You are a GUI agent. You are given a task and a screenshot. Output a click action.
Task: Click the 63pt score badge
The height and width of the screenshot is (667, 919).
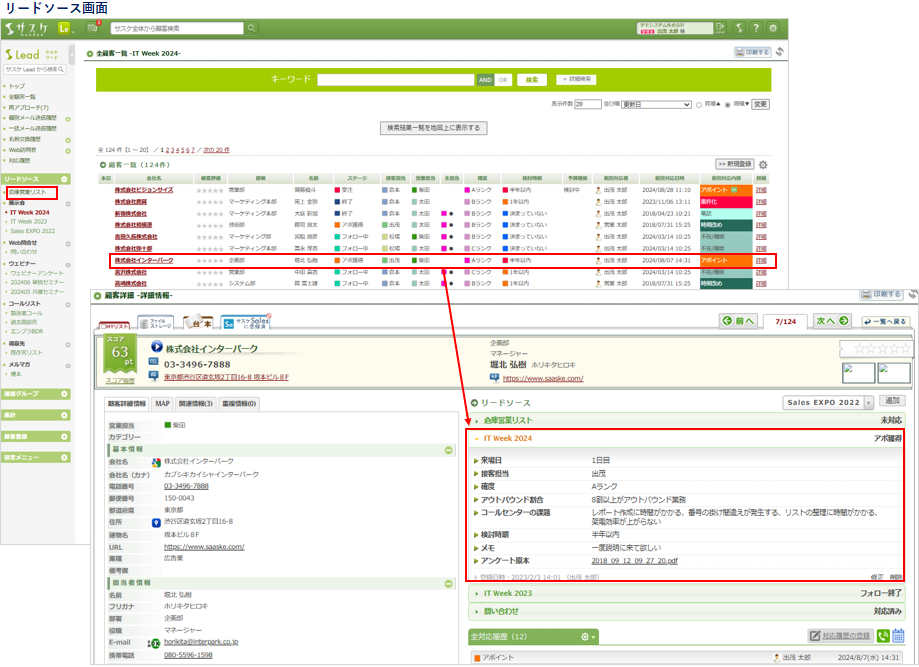coord(120,354)
